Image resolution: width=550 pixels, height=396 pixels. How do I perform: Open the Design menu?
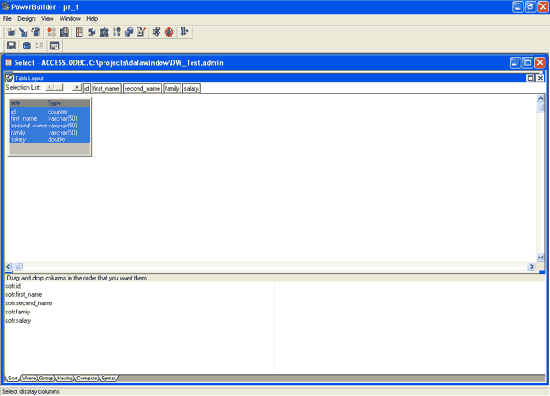point(26,19)
